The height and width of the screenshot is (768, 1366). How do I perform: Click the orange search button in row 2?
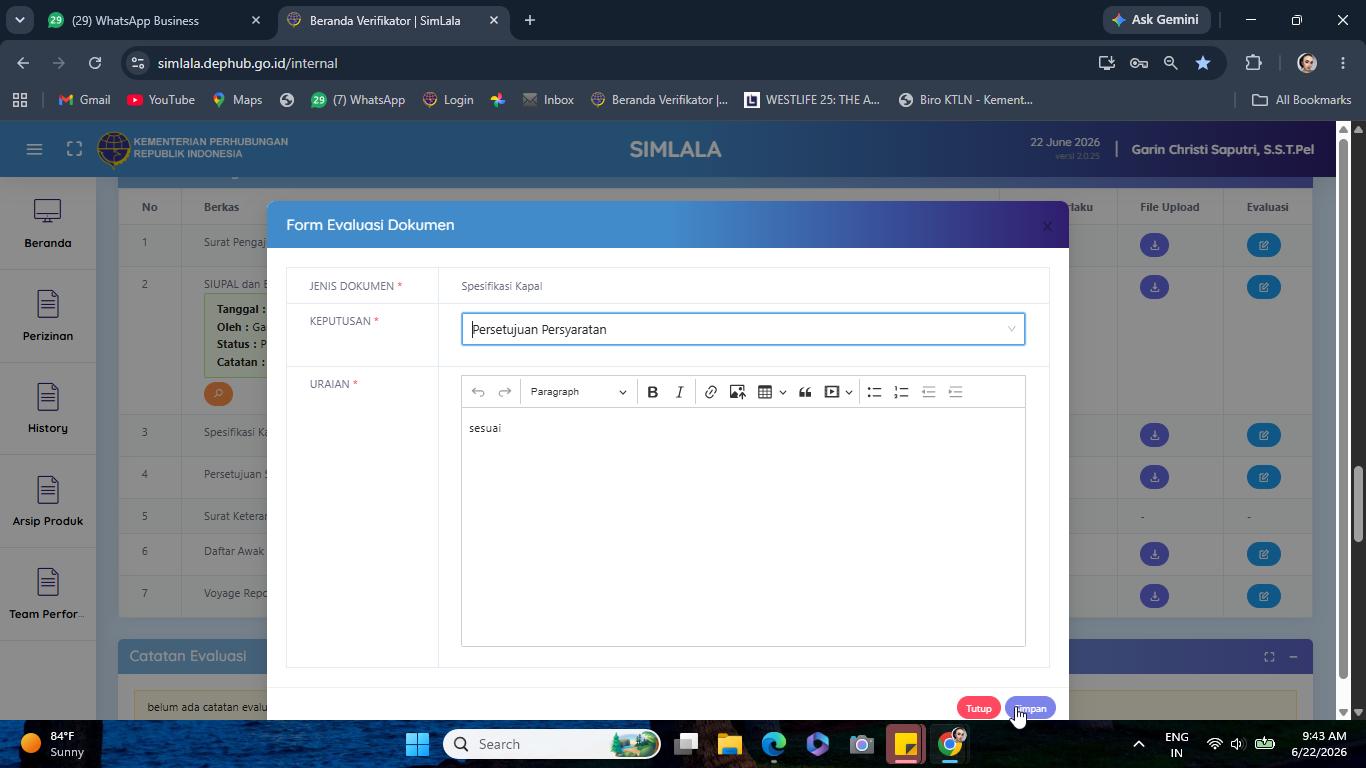[218, 394]
